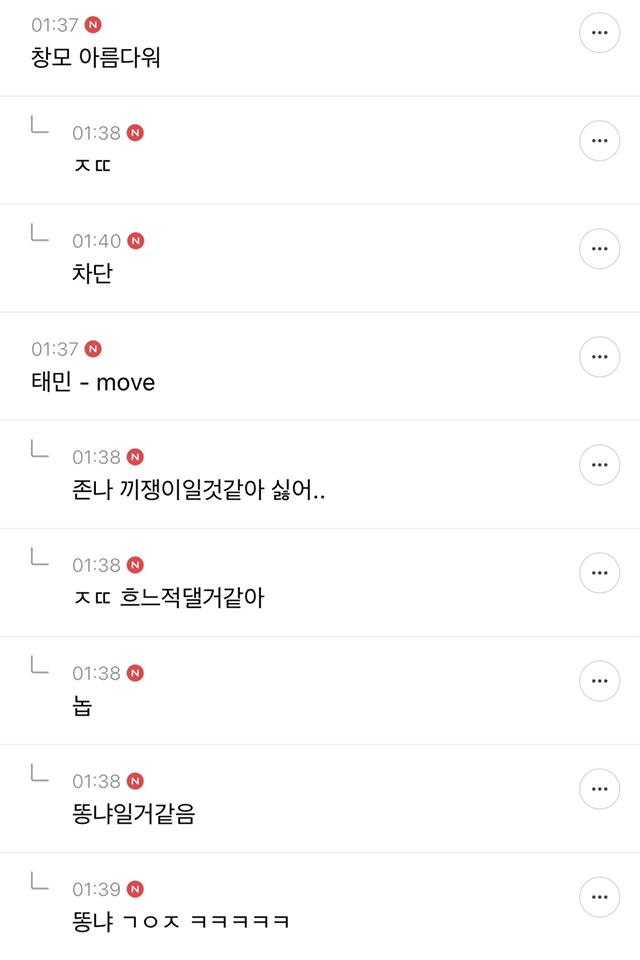Tap options on '똥냐 ㄱㅇㅈ ㅋㅋㅋㅋㅋ' reply
This screenshot has height=960, width=640.
coord(599,897)
